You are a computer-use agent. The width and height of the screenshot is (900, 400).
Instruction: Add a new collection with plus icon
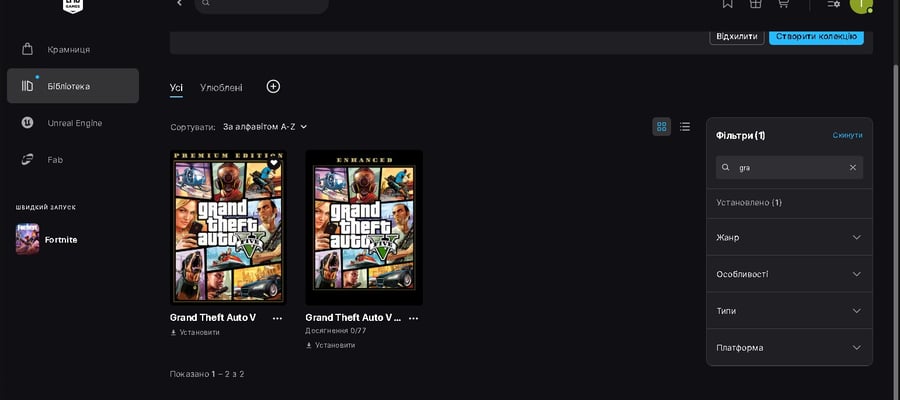pos(273,87)
